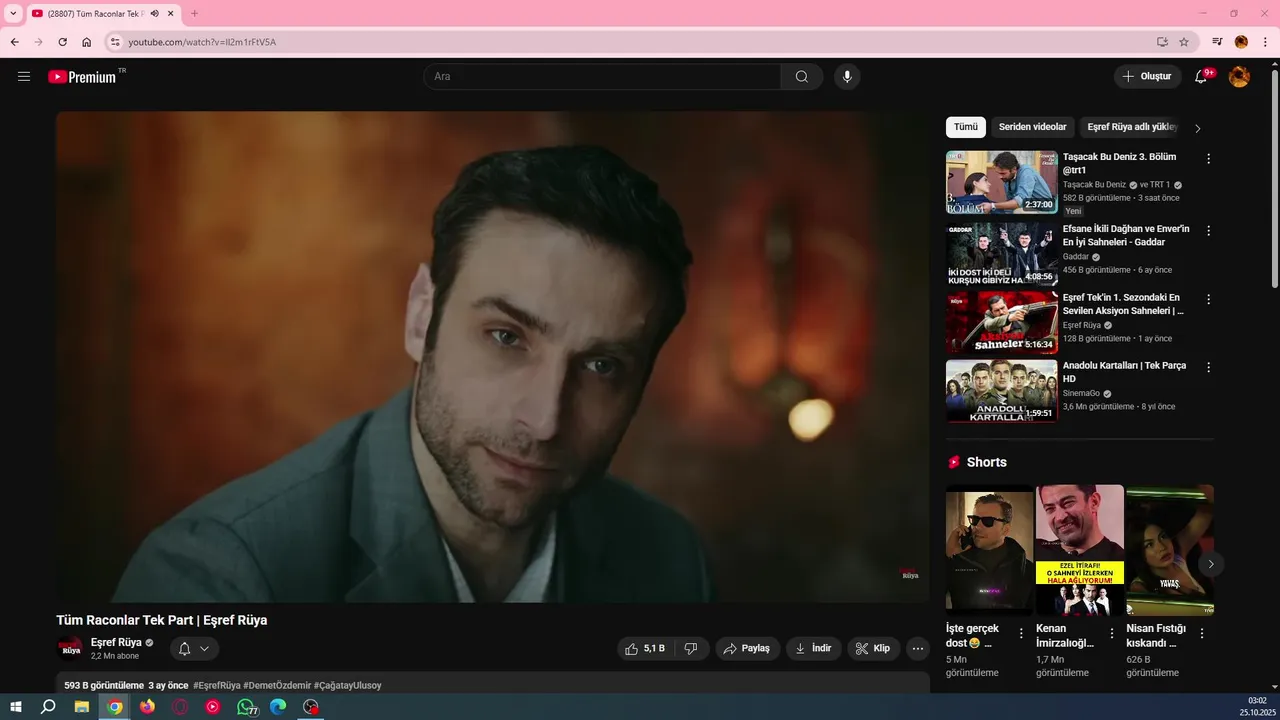Open a new browser tab
The width and height of the screenshot is (1280, 720).
point(194,13)
